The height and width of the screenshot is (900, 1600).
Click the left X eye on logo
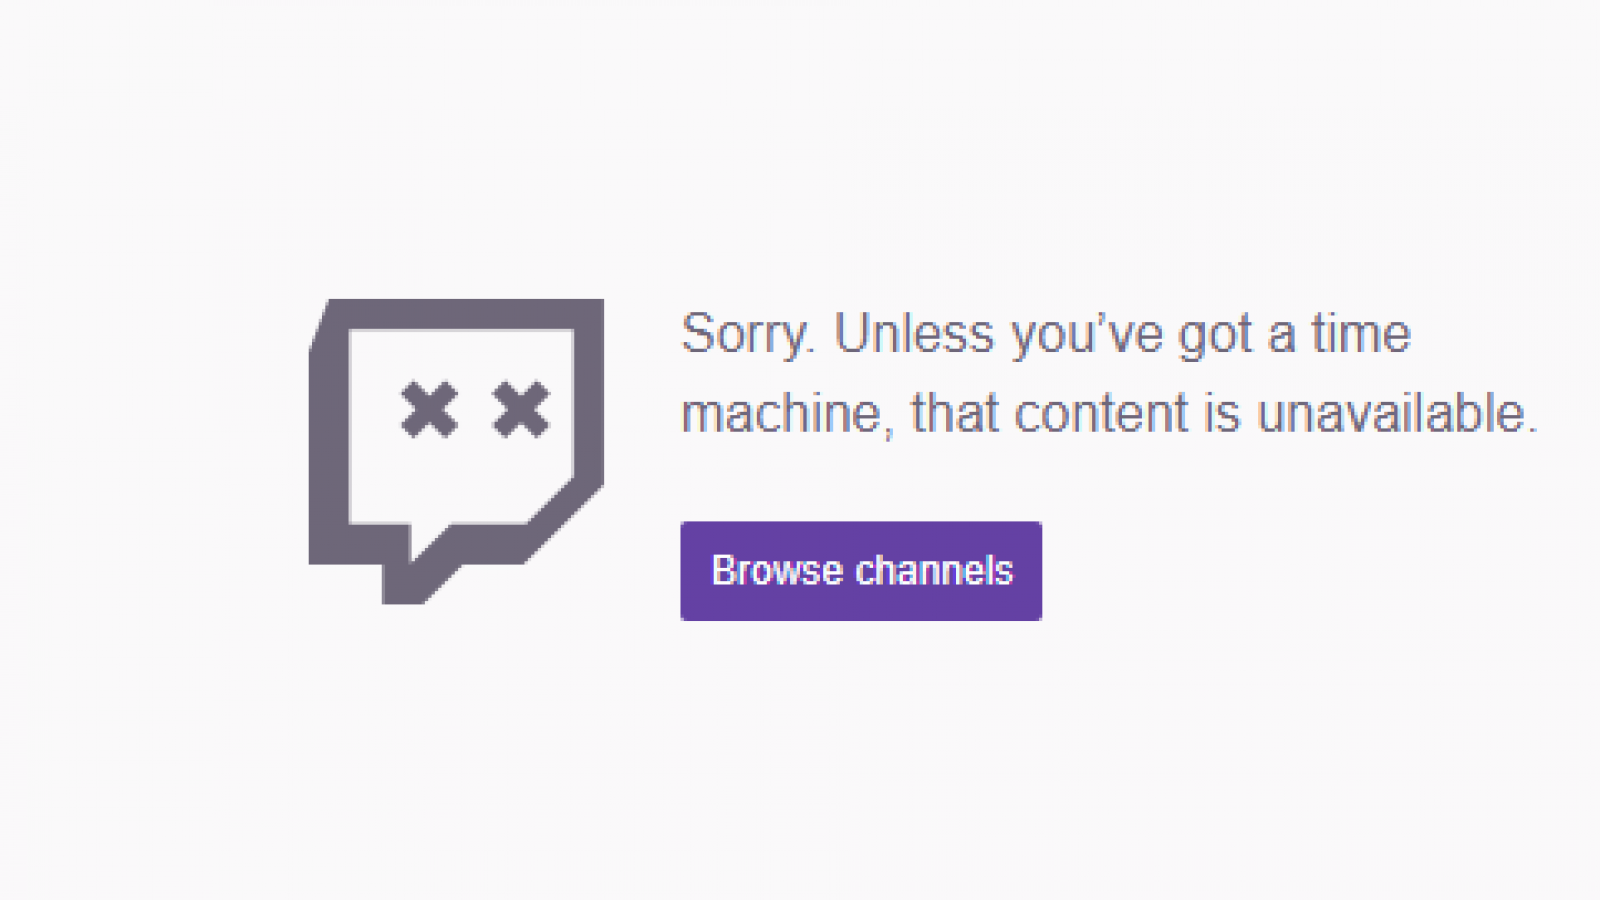tap(430, 410)
